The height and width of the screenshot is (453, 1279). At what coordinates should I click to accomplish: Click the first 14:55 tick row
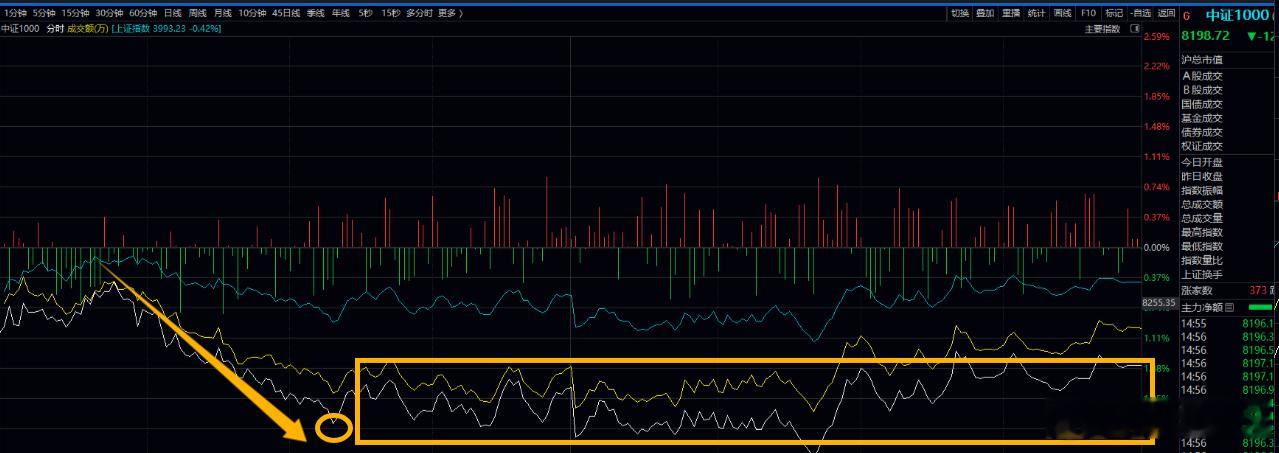(x=1229, y=323)
